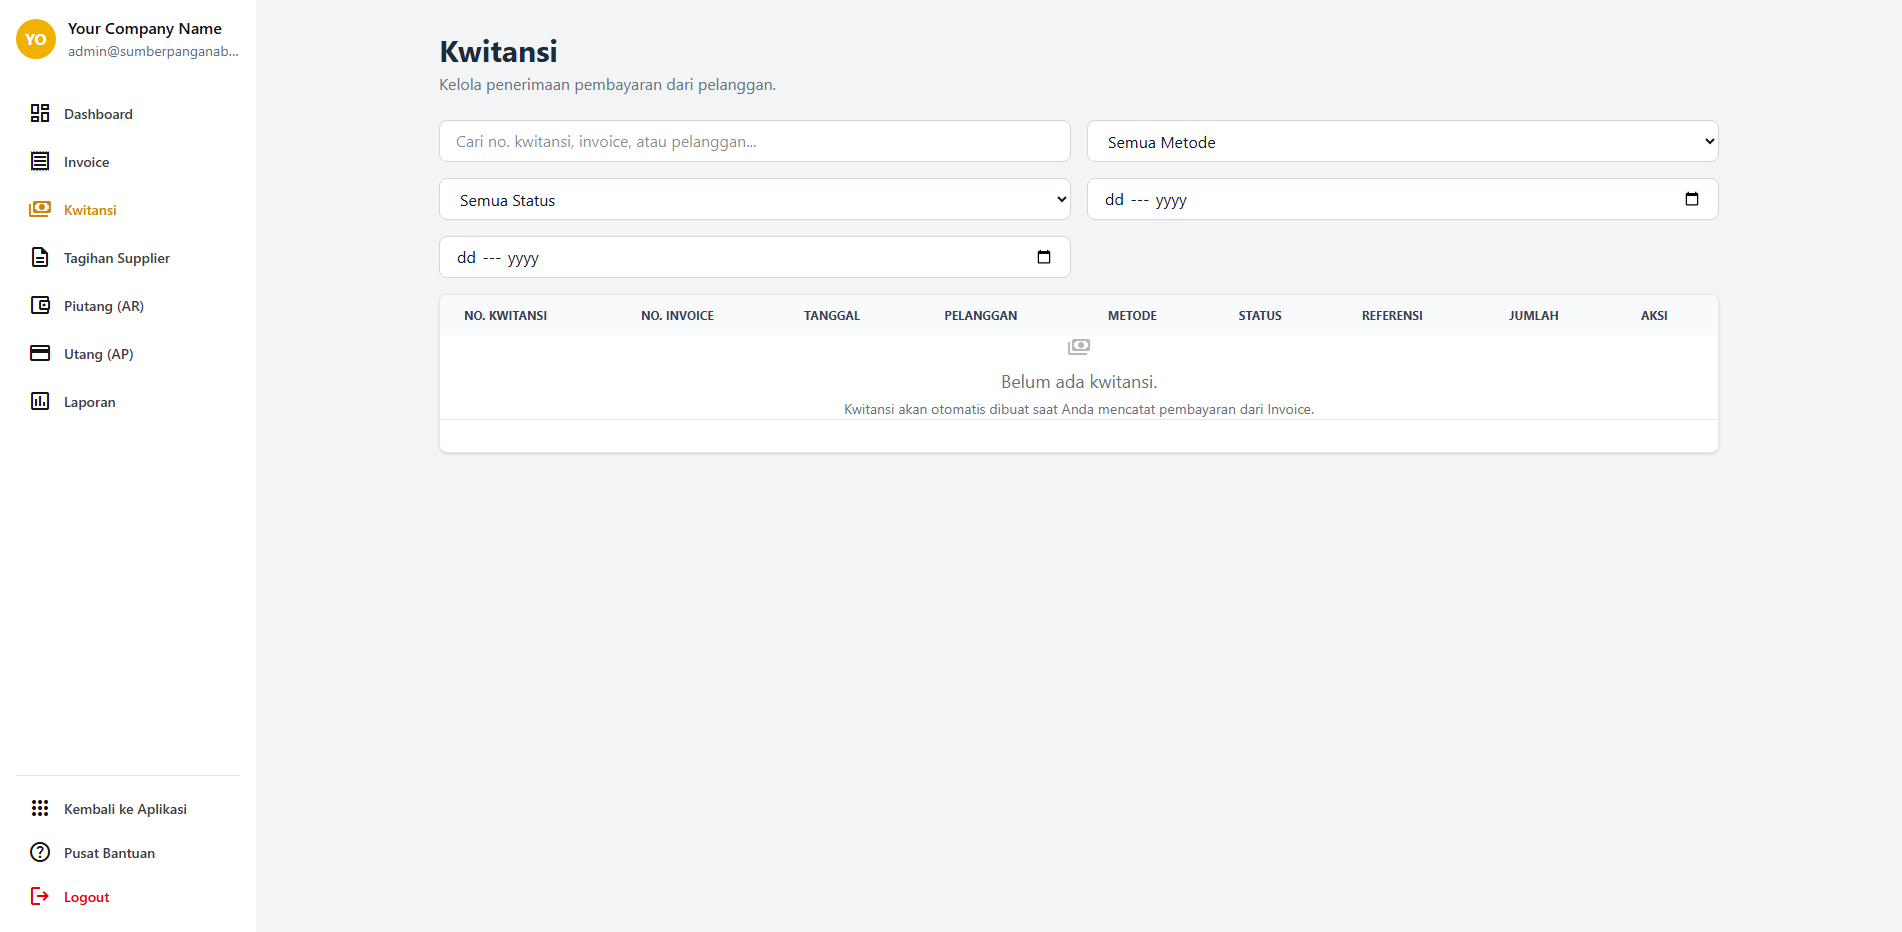The image size is (1902, 932).
Task: Focus the kwitansi search input field
Action: 754,142
